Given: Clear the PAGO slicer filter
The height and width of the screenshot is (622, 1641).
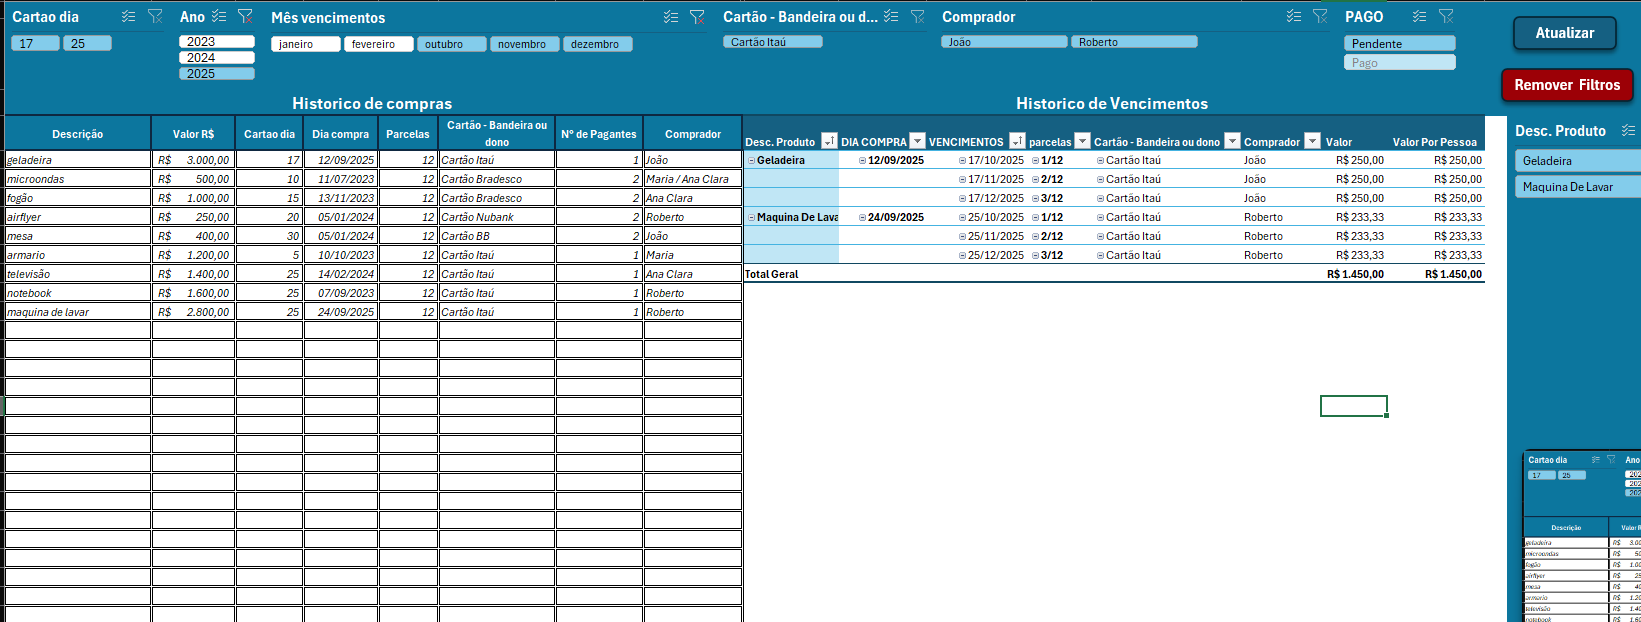Looking at the screenshot, I should 1446,17.
